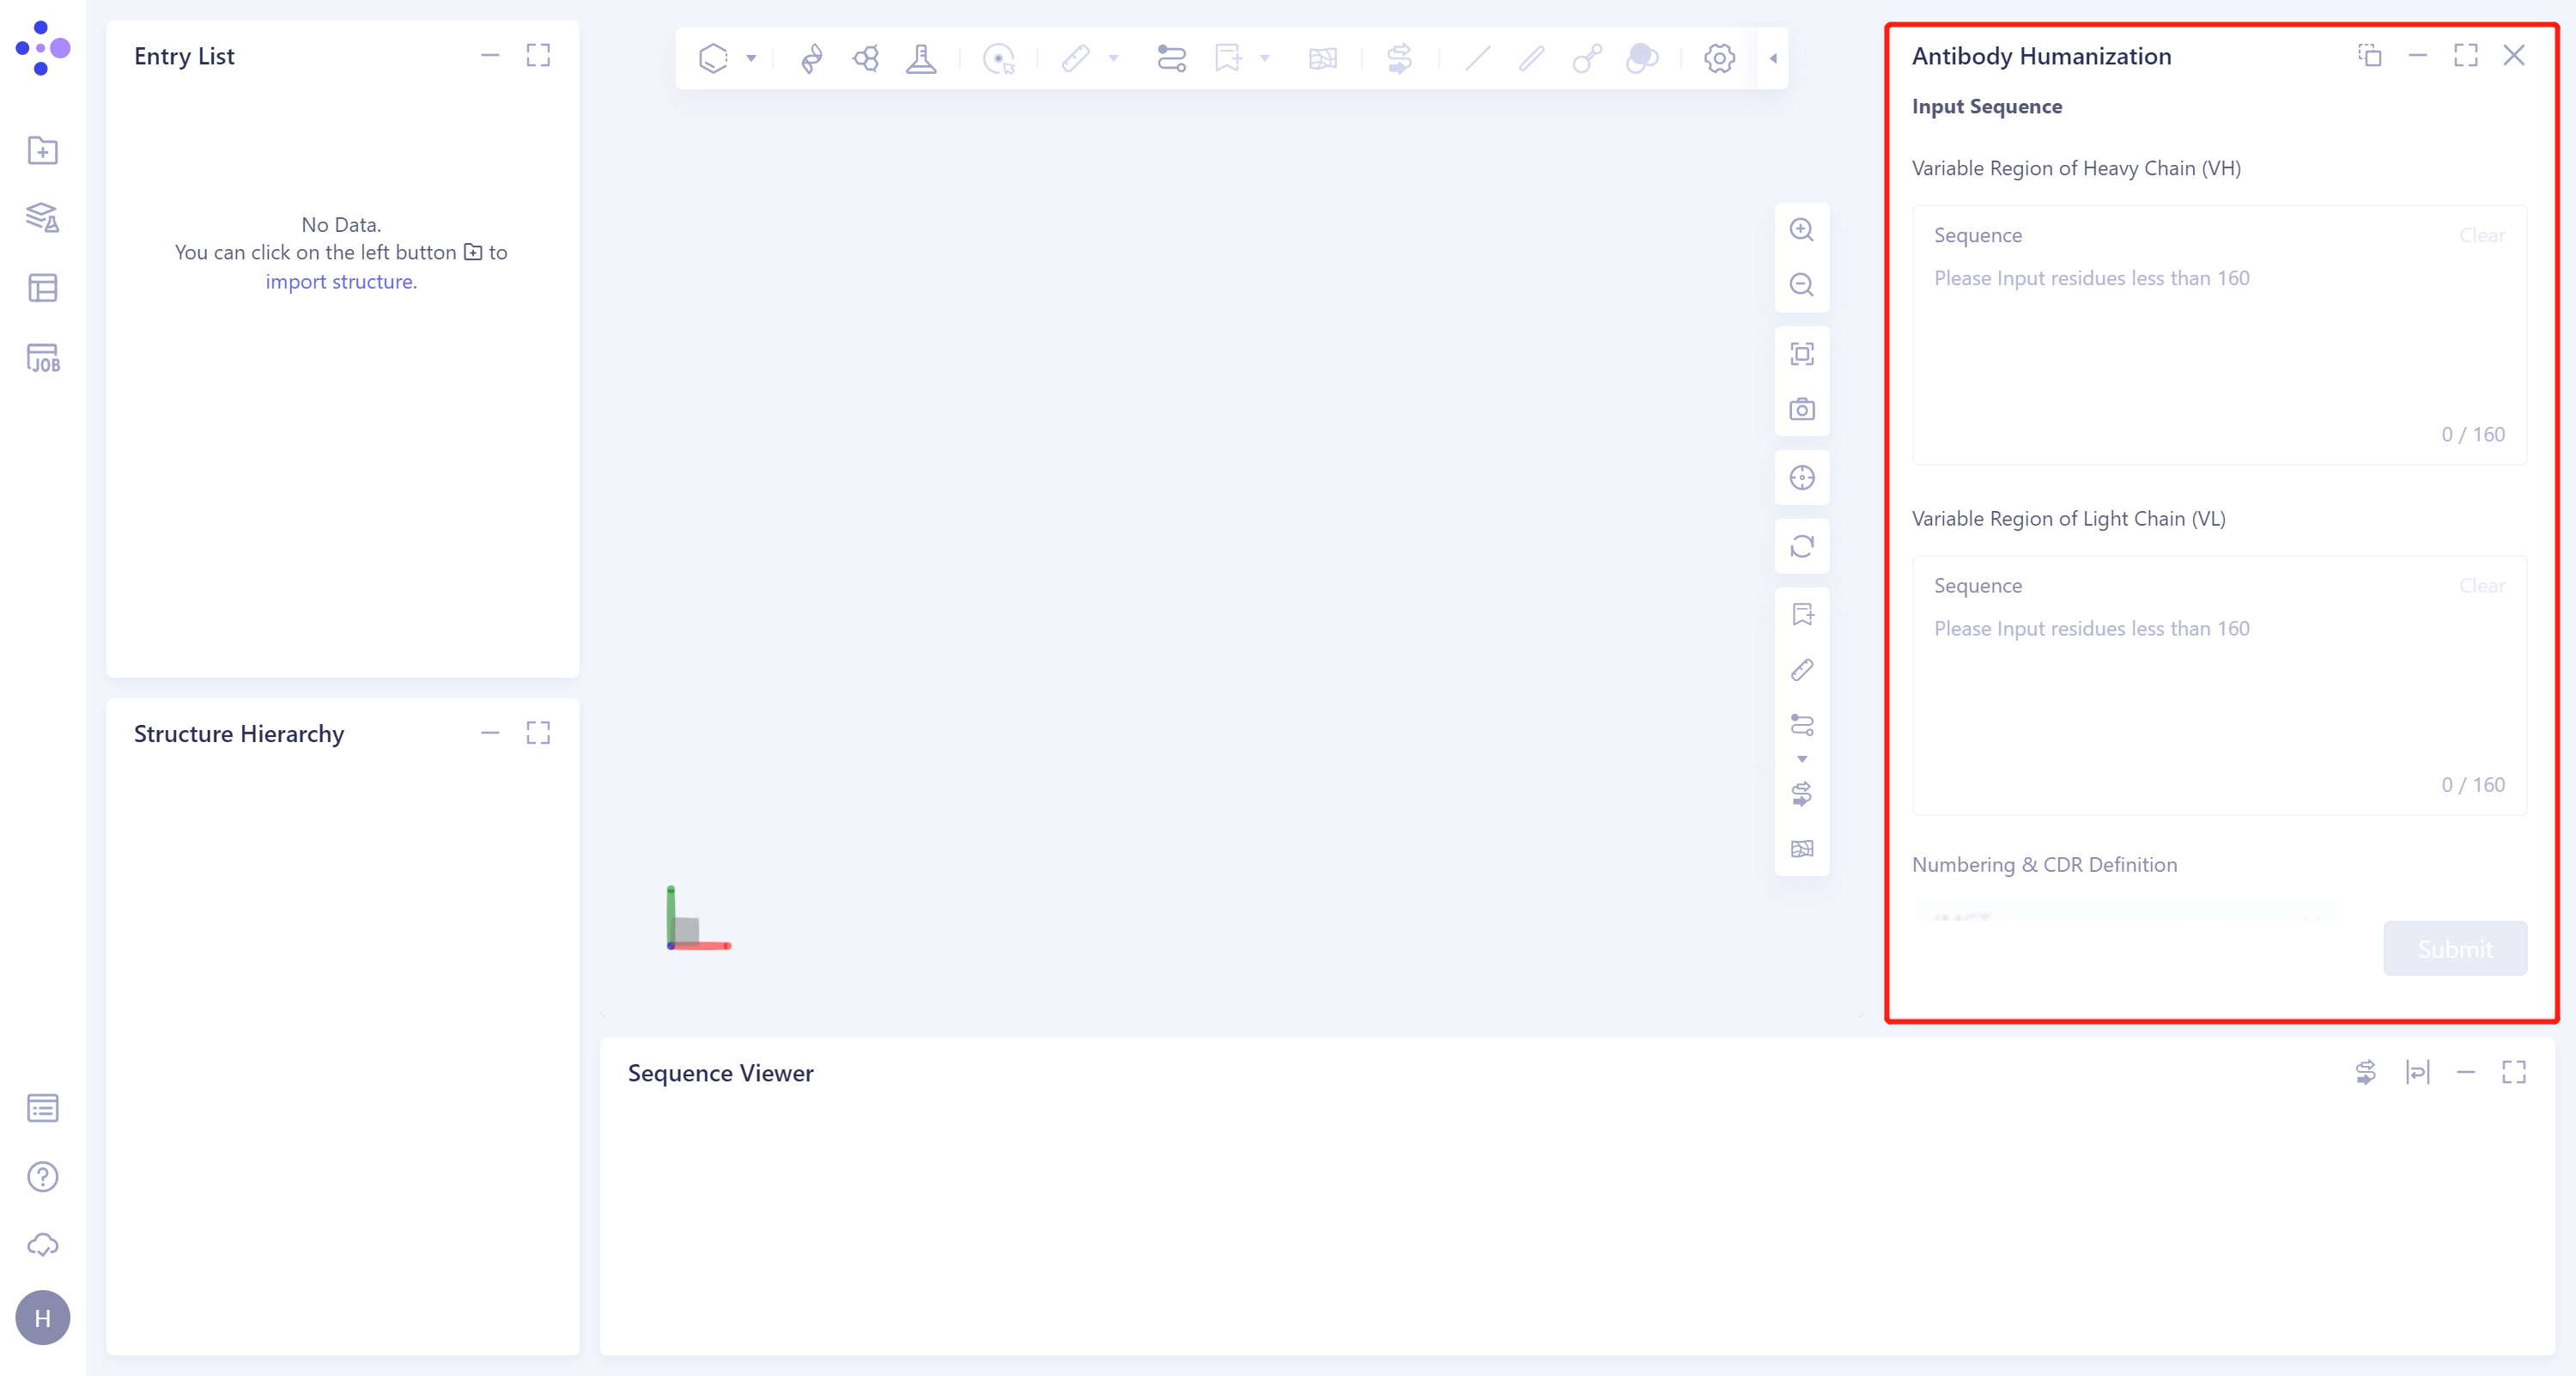Click the center focus target icon
The width and height of the screenshot is (2576, 1376).
point(1802,478)
